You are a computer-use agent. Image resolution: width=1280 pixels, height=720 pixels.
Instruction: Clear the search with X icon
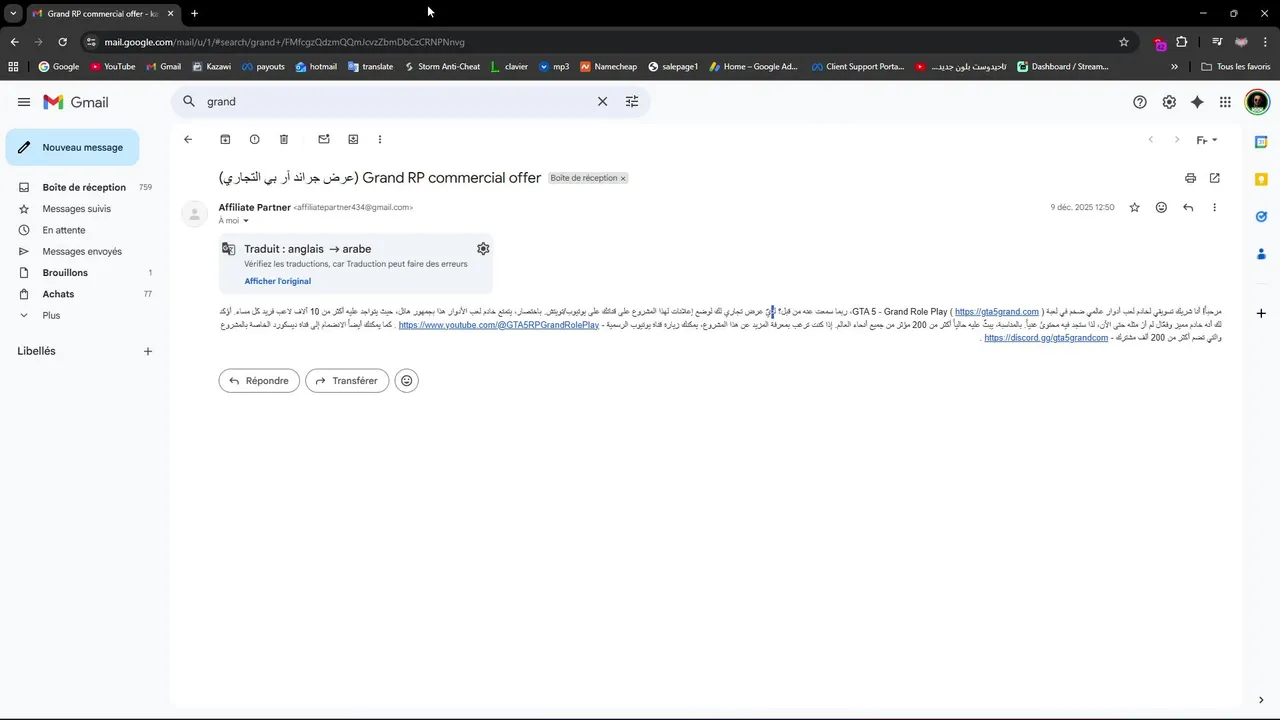coord(602,101)
